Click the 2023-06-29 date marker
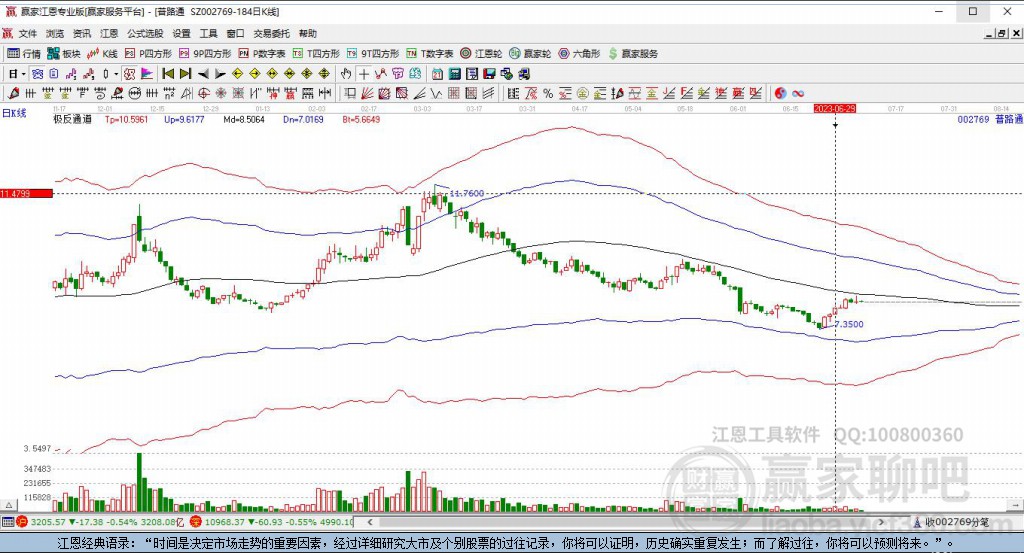This screenshot has height=553, width=1024. point(835,108)
